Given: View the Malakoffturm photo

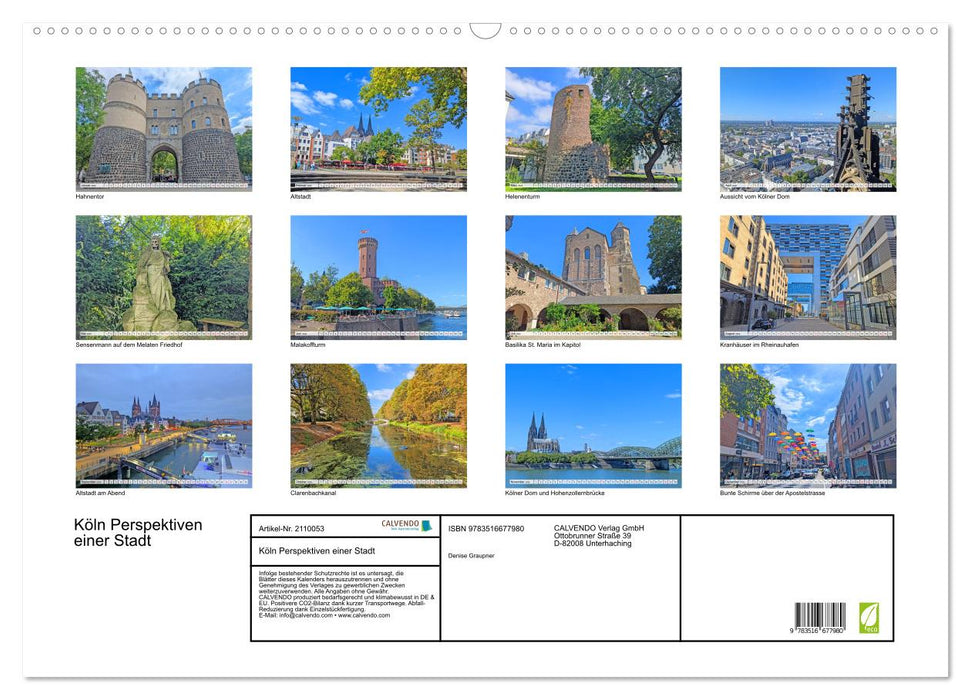Looking at the screenshot, I should pos(378,276).
